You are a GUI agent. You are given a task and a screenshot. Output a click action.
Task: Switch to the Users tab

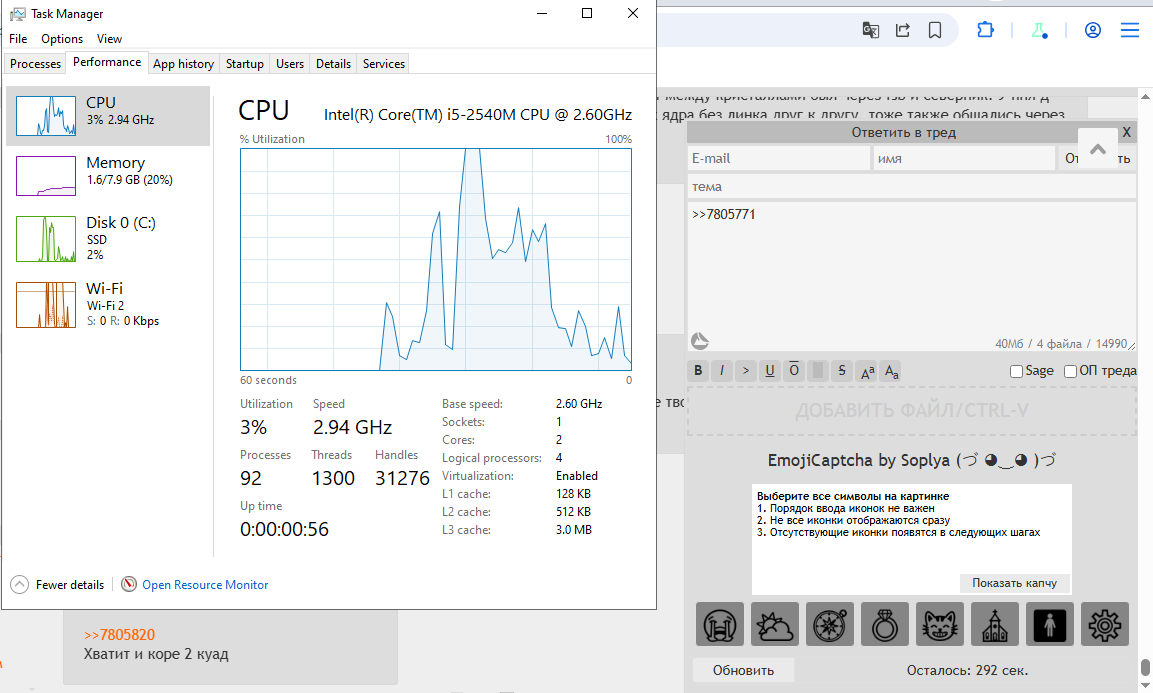[x=290, y=64]
